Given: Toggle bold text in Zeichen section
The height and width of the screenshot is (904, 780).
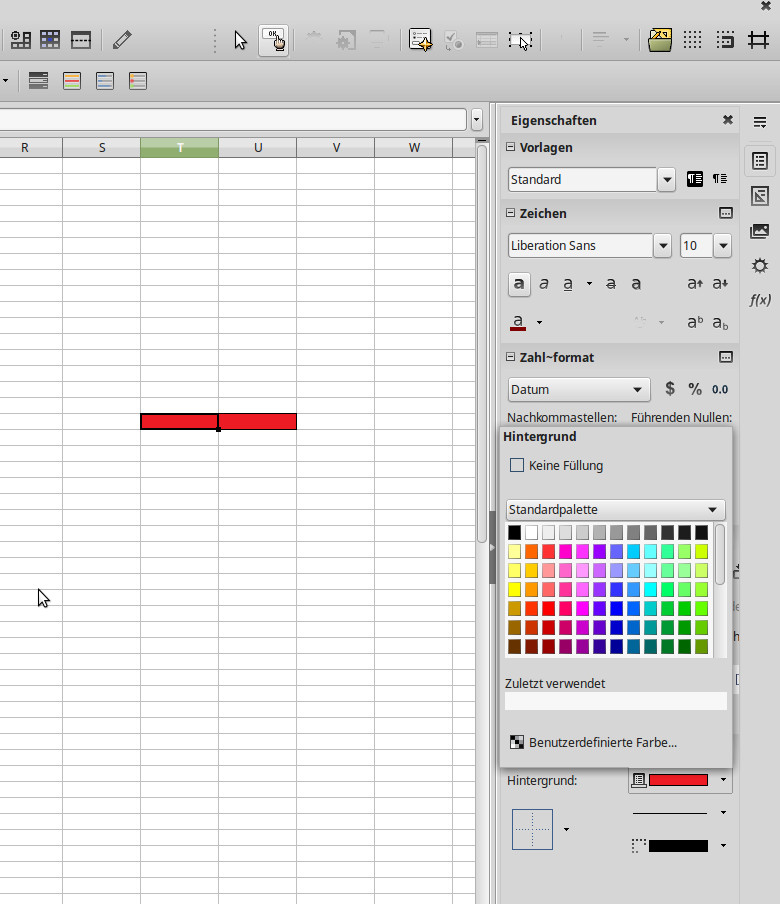Looking at the screenshot, I should coord(518,284).
